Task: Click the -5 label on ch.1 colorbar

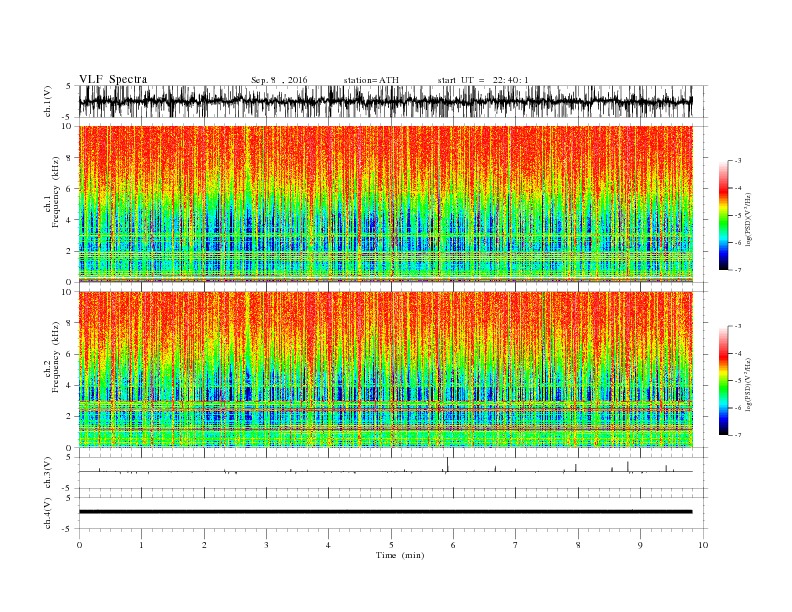Action: coord(737,216)
